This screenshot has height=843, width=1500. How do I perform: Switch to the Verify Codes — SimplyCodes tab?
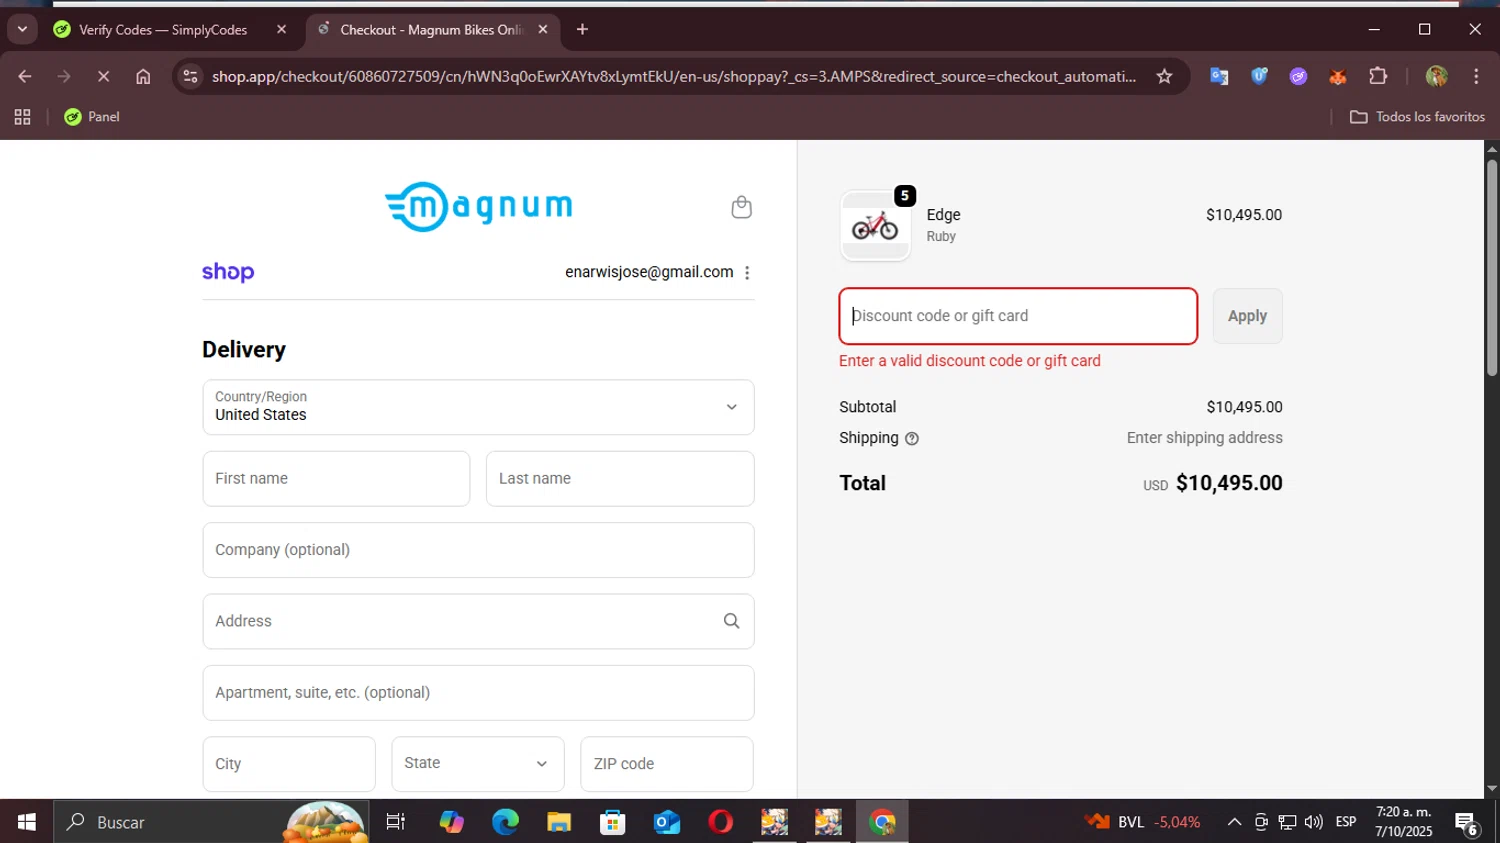coord(162,30)
